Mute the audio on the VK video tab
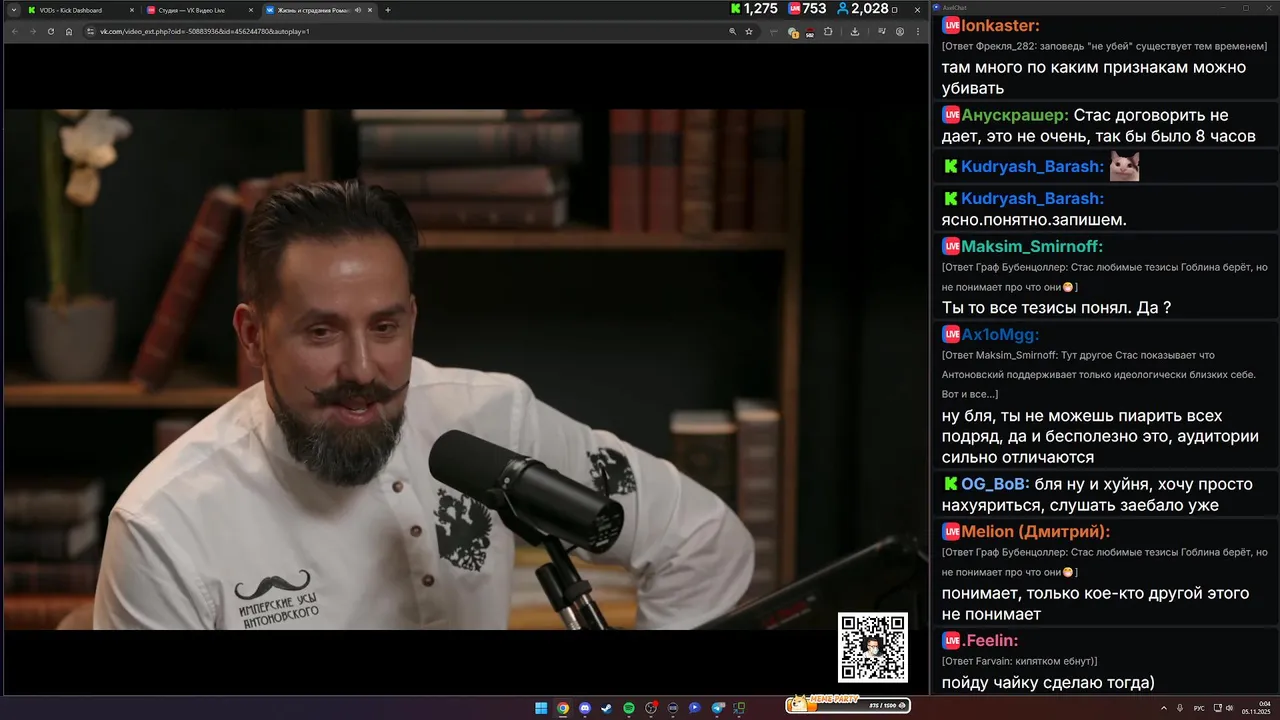 click(x=357, y=10)
